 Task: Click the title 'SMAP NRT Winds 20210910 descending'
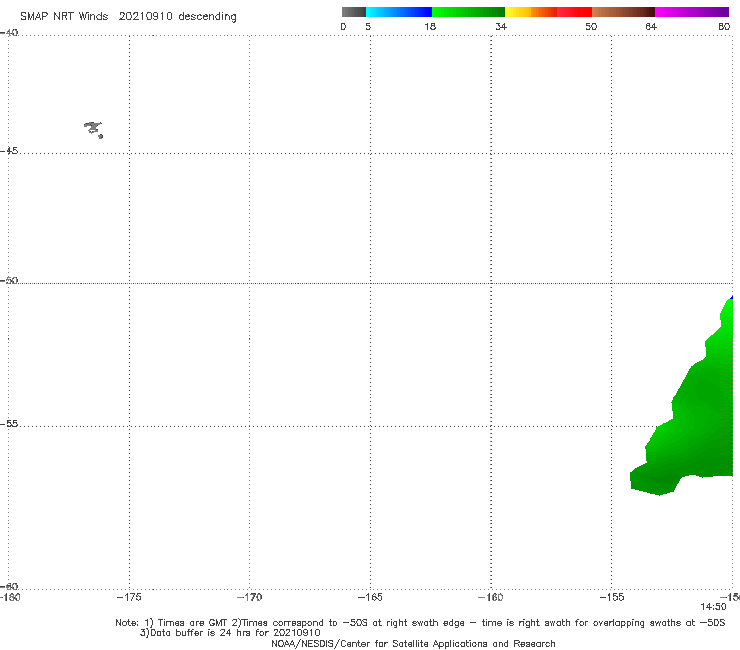pos(128,16)
